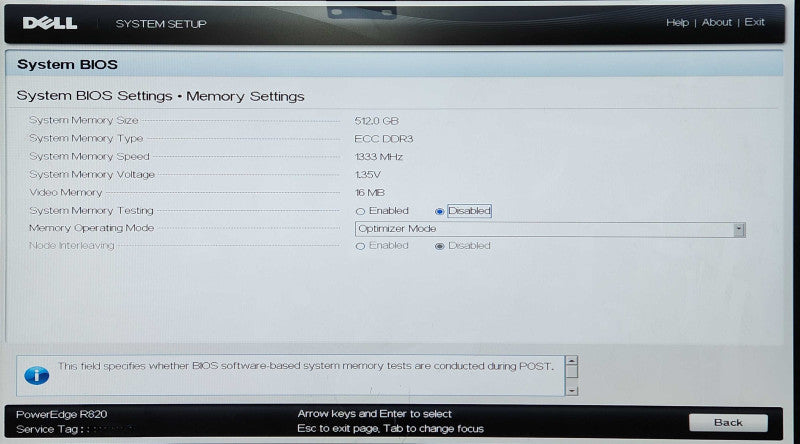Click the Dell logo in header
This screenshot has width=800, height=444.
point(49,23)
